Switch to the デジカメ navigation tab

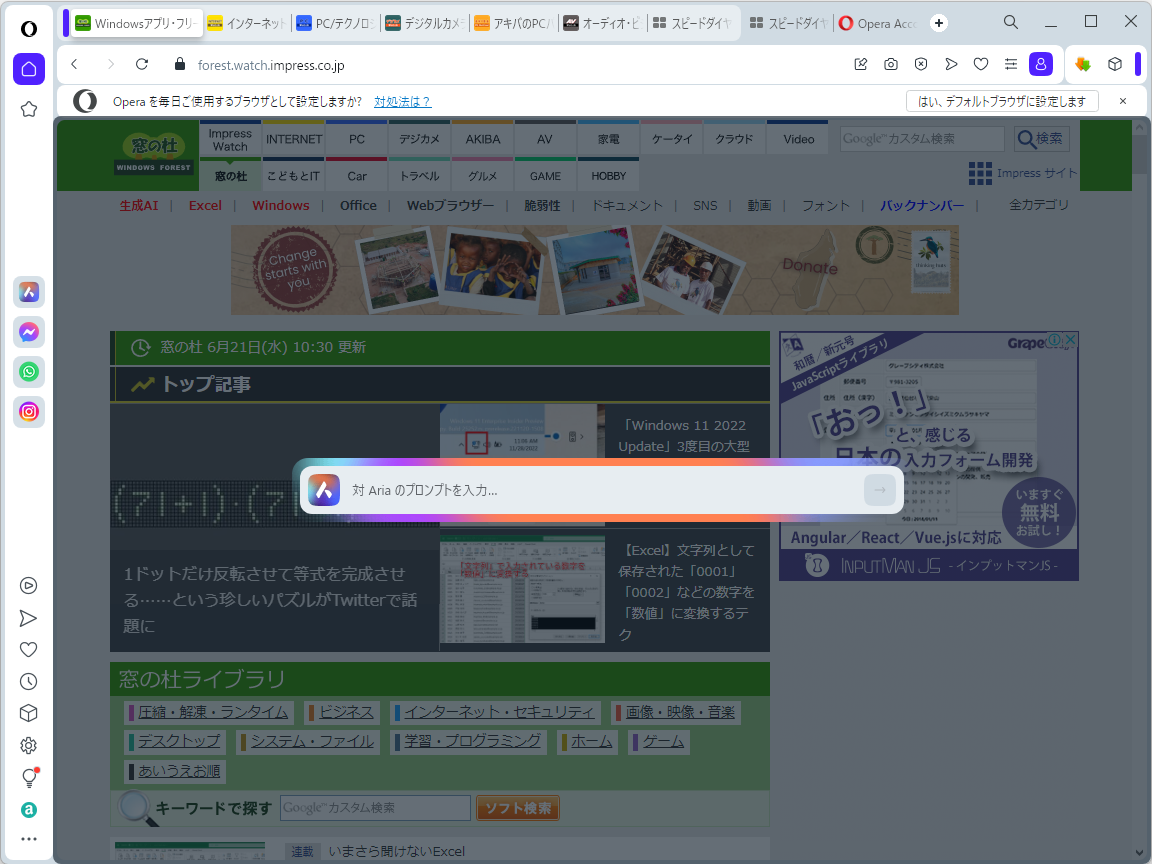[x=419, y=139]
